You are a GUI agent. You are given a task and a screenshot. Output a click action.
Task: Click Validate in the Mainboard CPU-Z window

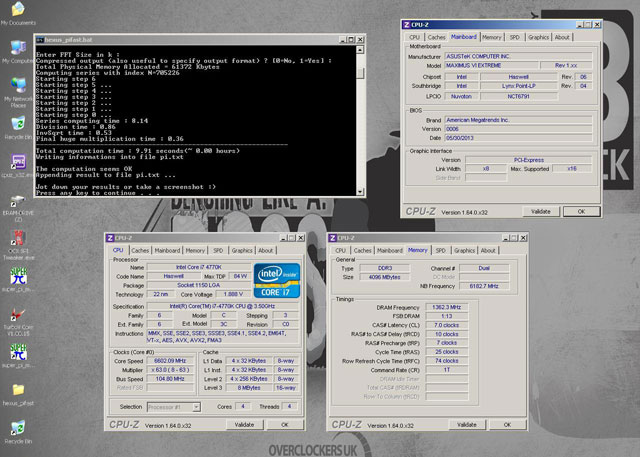pos(539,212)
